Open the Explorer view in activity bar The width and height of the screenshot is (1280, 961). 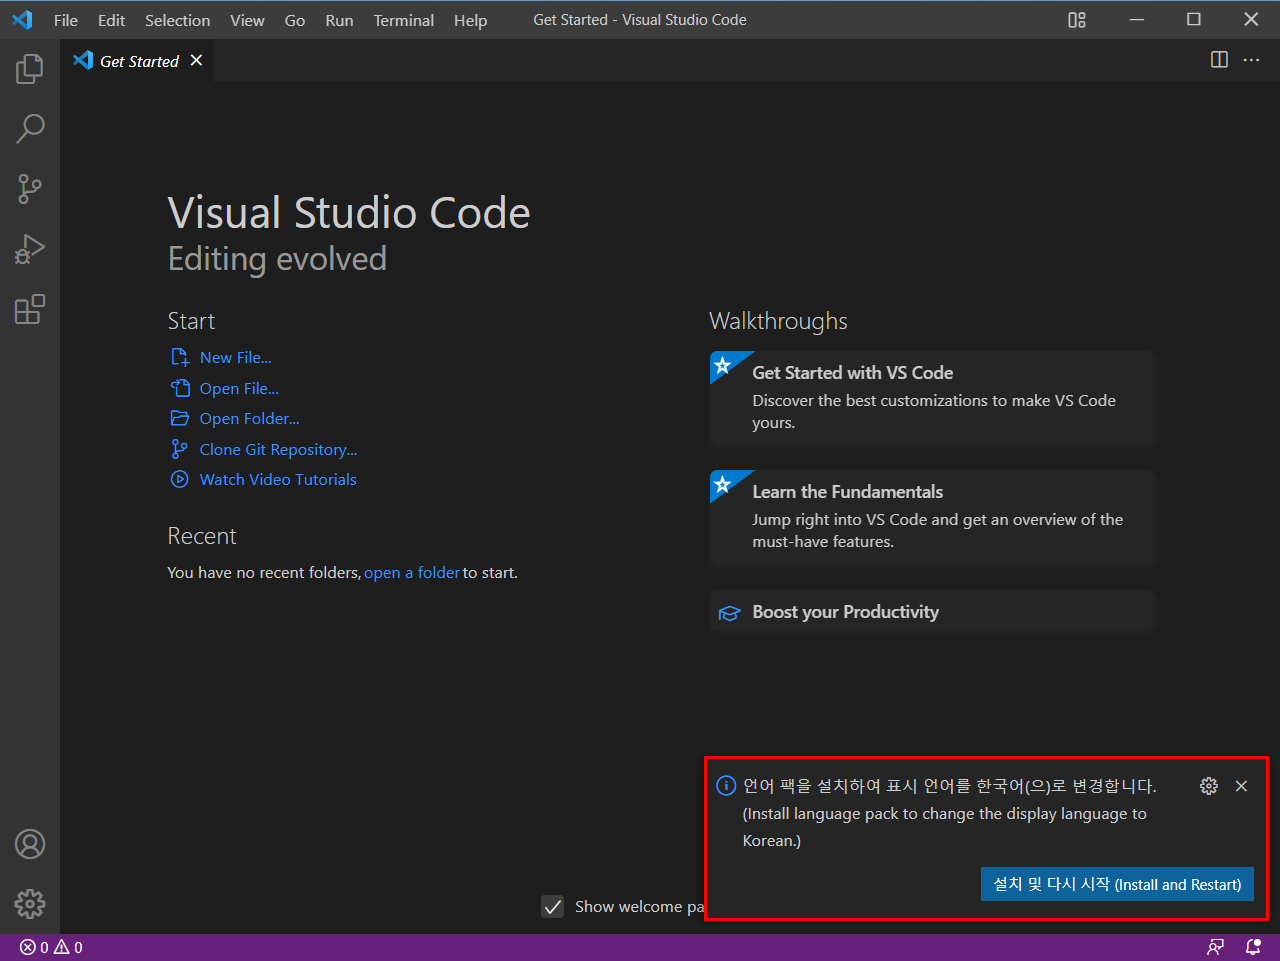(x=30, y=69)
